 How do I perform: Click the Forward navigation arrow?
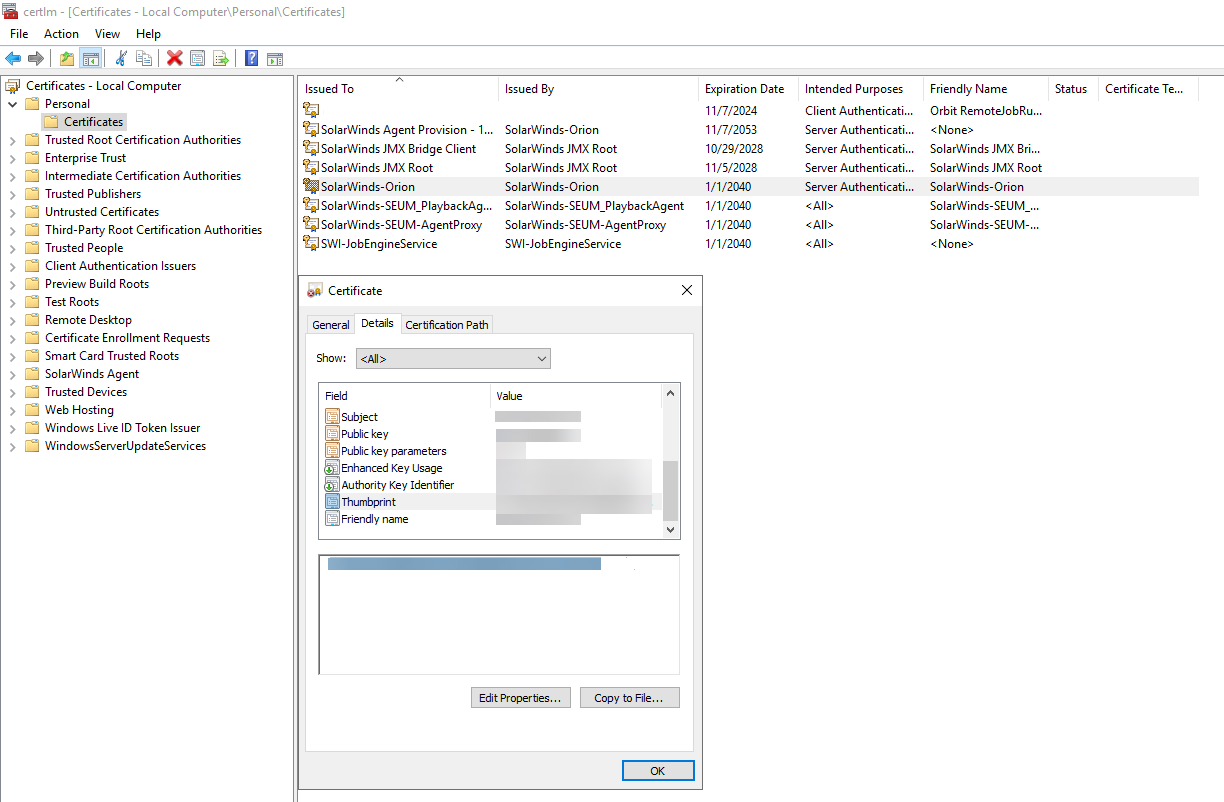click(x=36, y=57)
